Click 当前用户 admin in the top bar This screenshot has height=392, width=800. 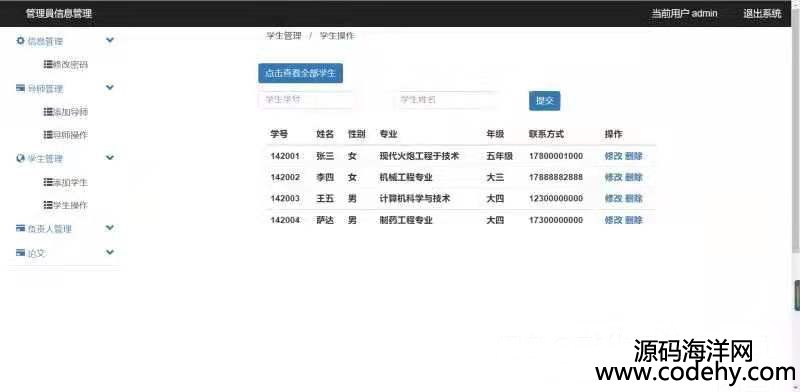[684, 13]
